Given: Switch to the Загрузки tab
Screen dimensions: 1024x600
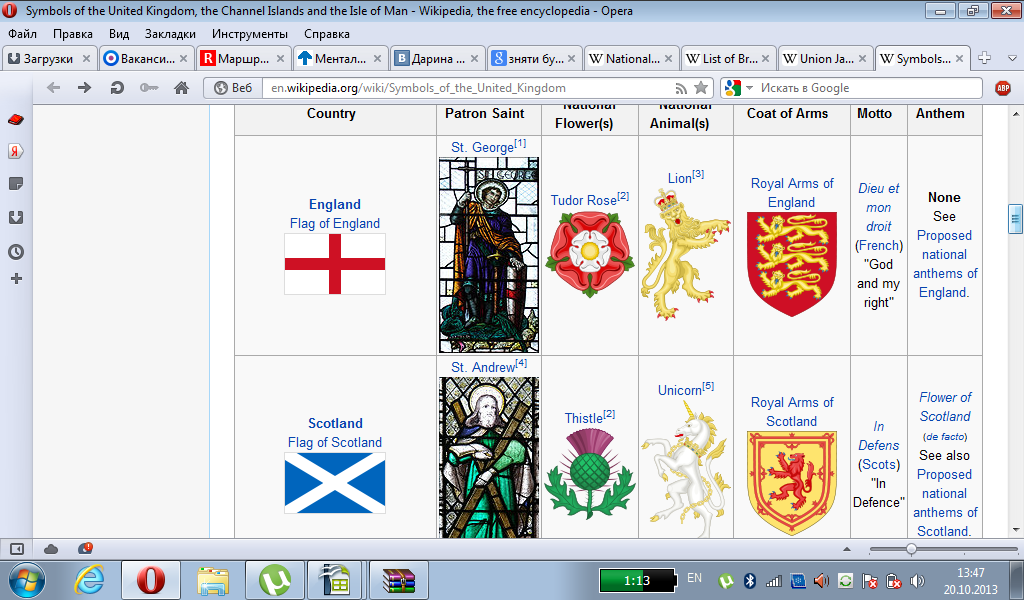Looking at the screenshot, I should [49, 58].
